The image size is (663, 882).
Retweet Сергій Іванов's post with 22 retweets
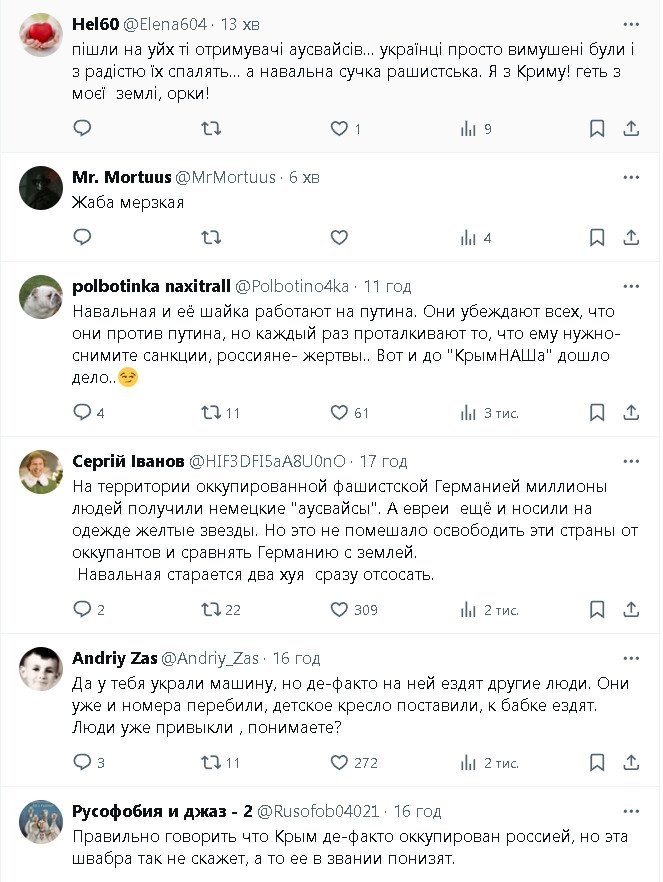pyautogui.click(x=211, y=609)
